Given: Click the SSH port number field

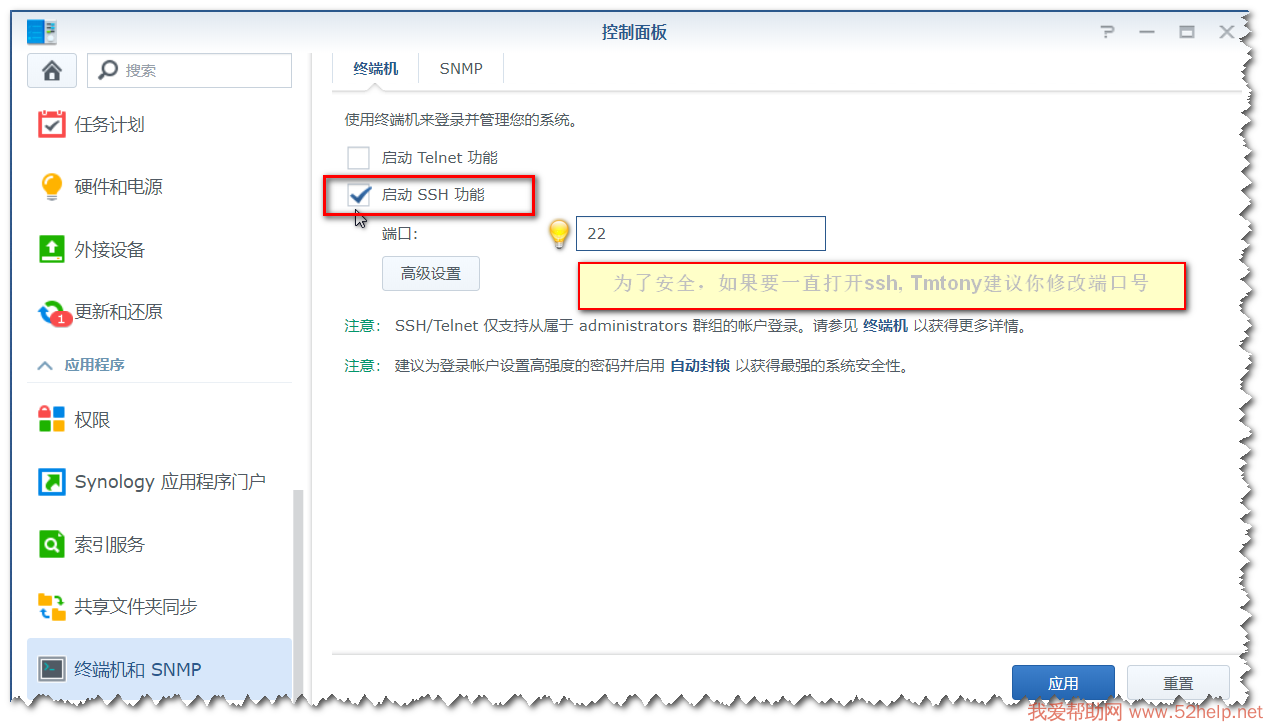Looking at the screenshot, I should (700, 234).
